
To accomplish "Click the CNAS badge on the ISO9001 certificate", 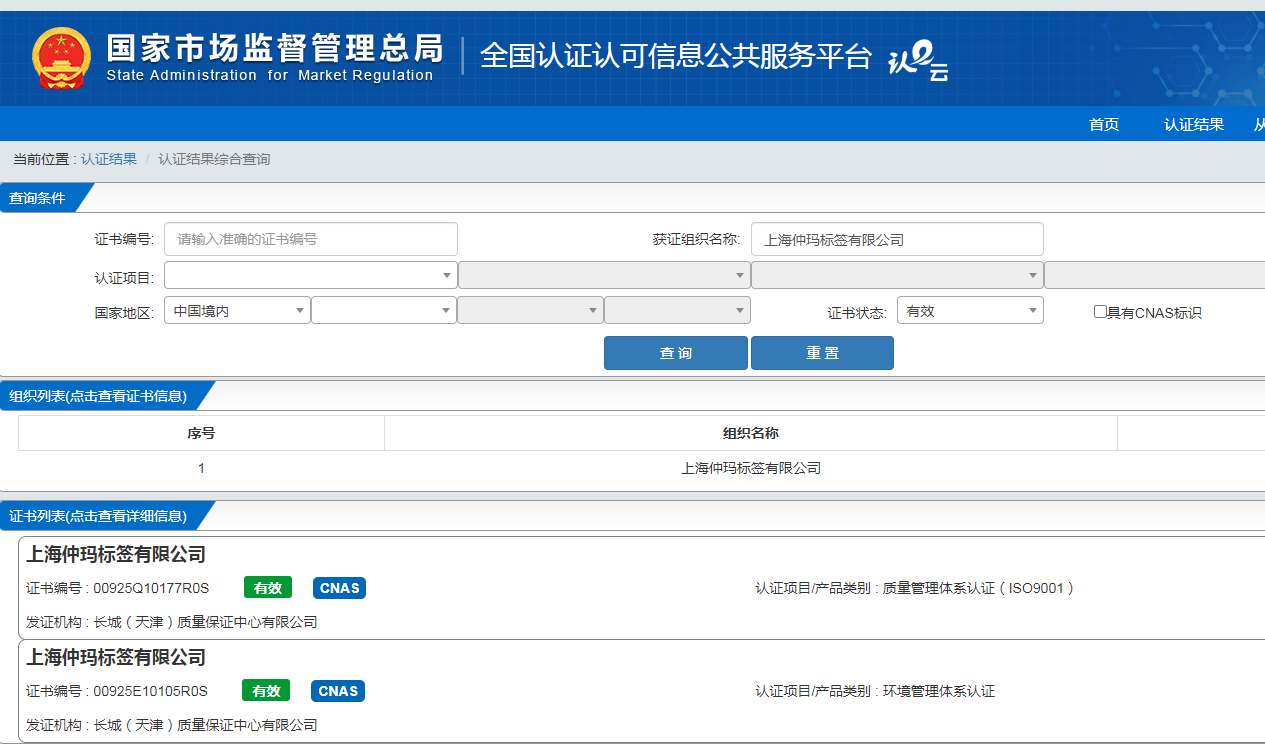I will coord(338,588).
